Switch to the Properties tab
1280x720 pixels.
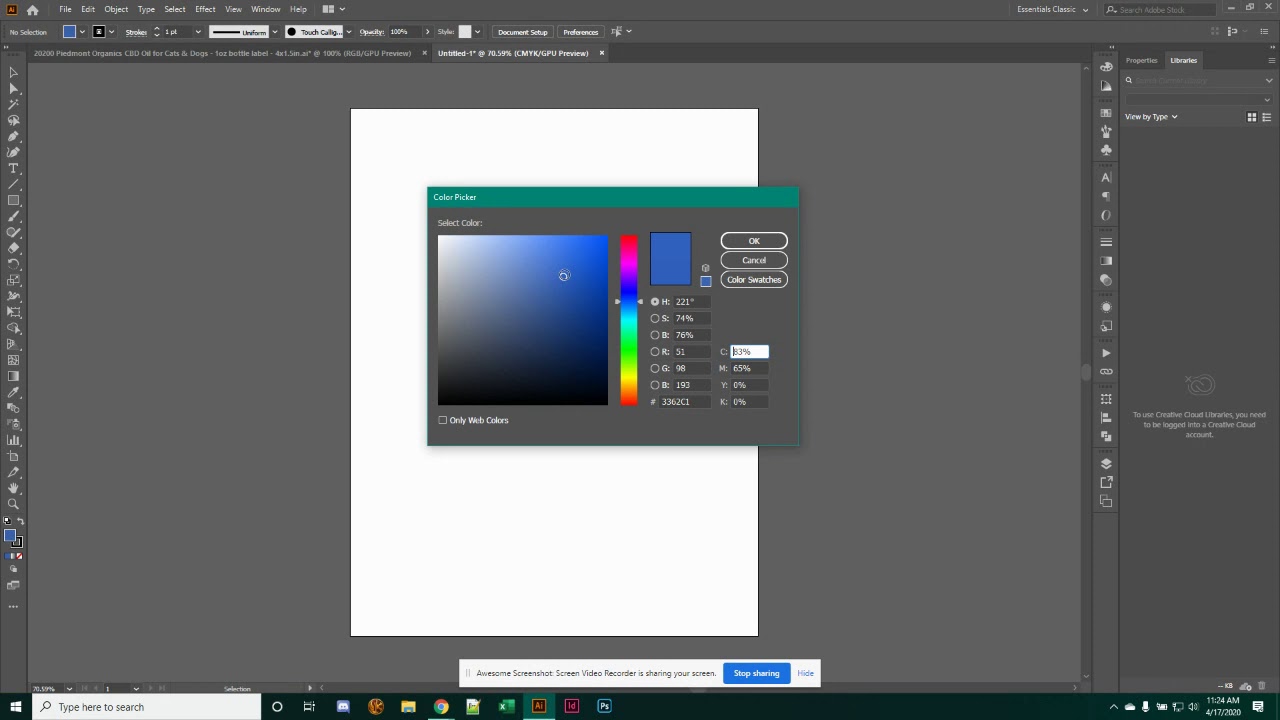pyautogui.click(x=1141, y=60)
